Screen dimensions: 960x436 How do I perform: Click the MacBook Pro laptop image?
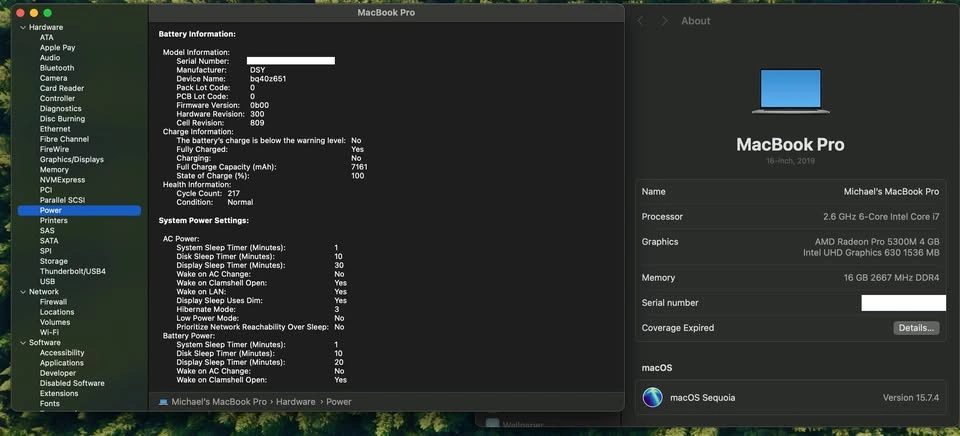[x=790, y=91]
